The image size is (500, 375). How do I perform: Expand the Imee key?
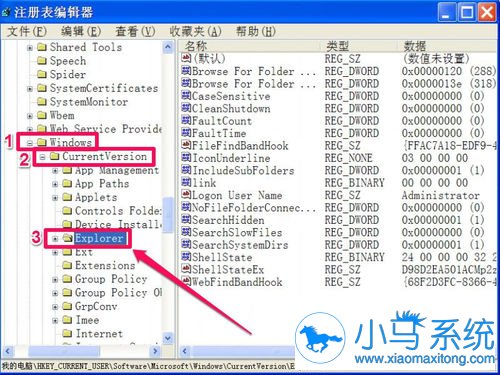pos(55,321)
